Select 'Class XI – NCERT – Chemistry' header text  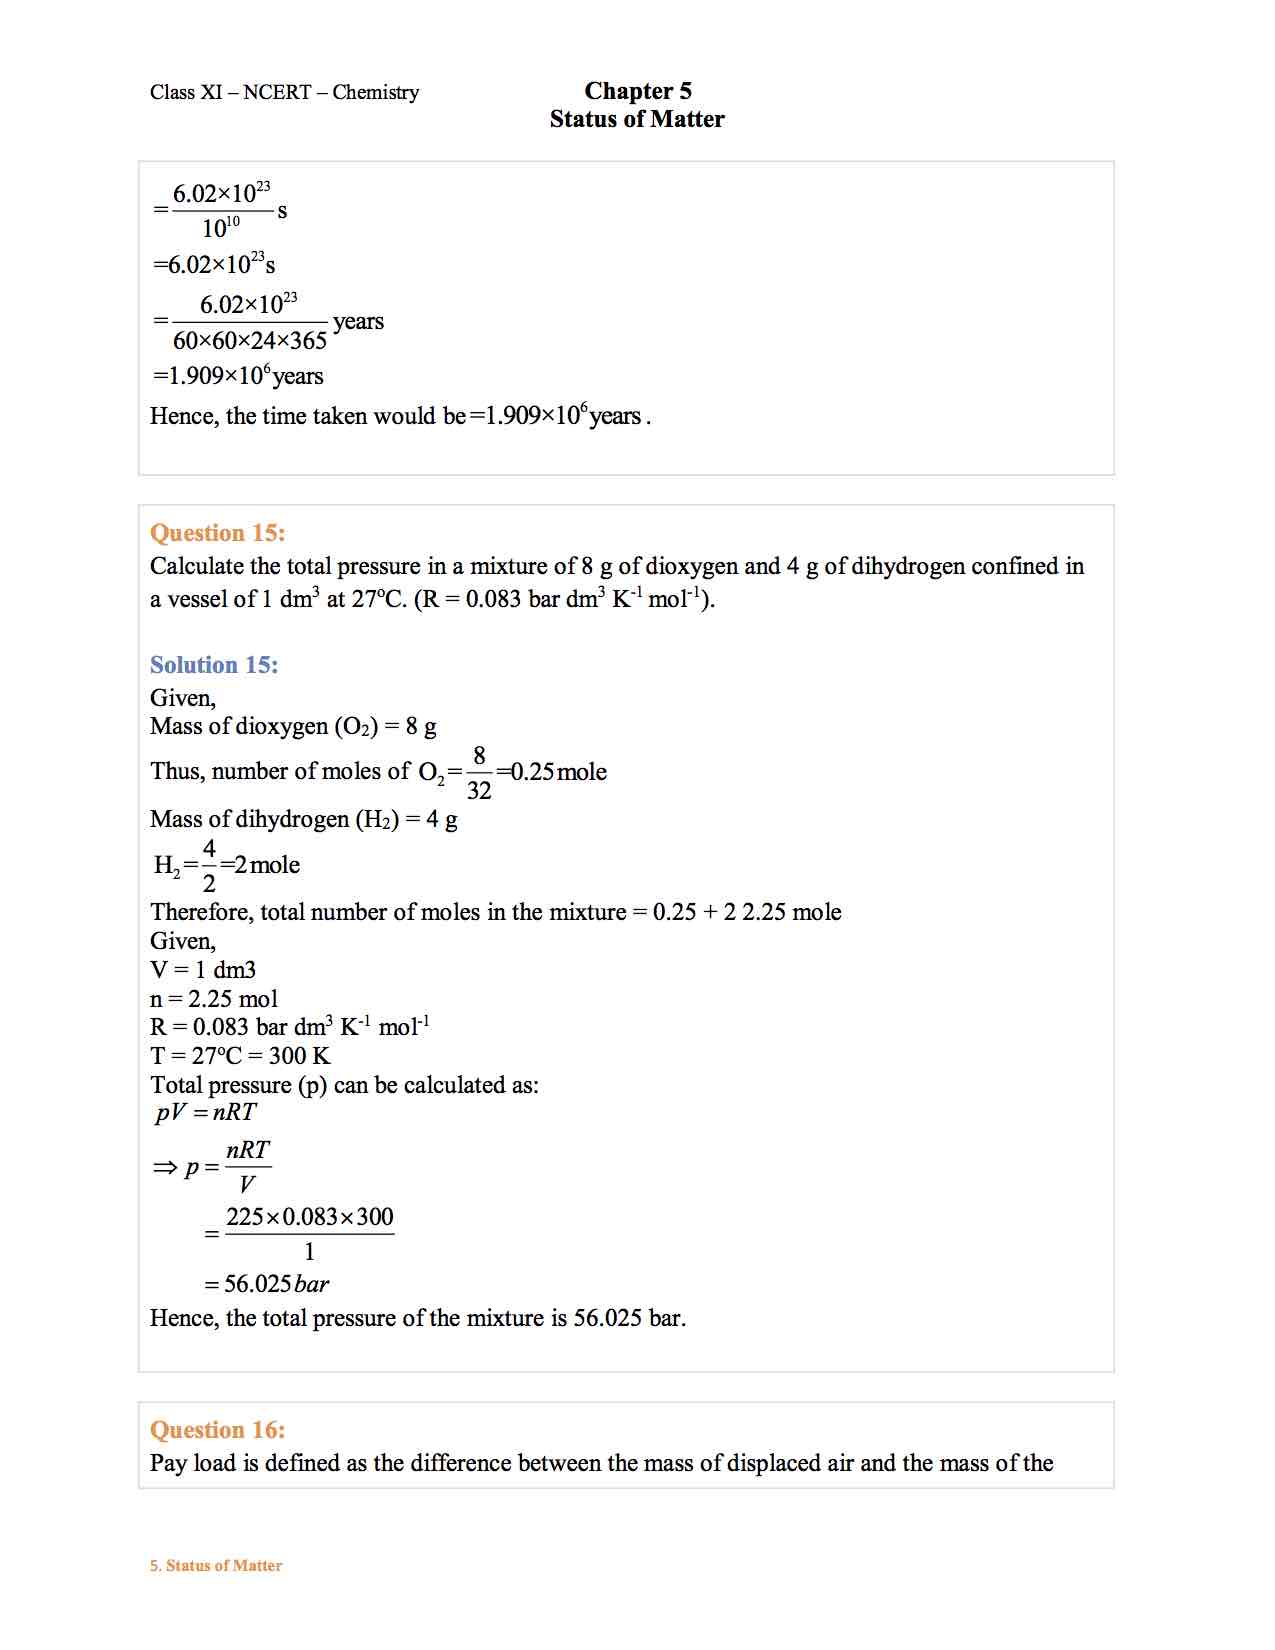pyautogui.click(x=284, y=92)
